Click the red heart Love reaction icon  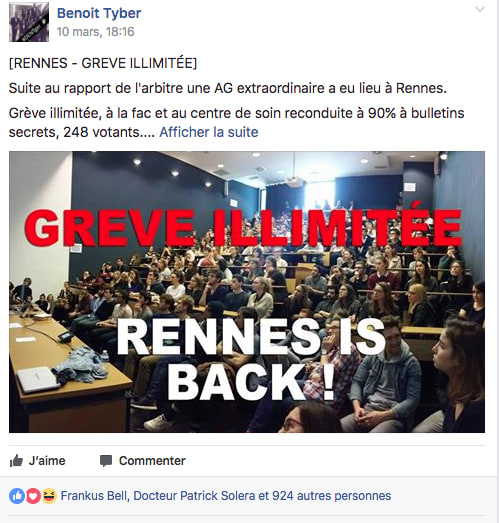tap(33, 496)
